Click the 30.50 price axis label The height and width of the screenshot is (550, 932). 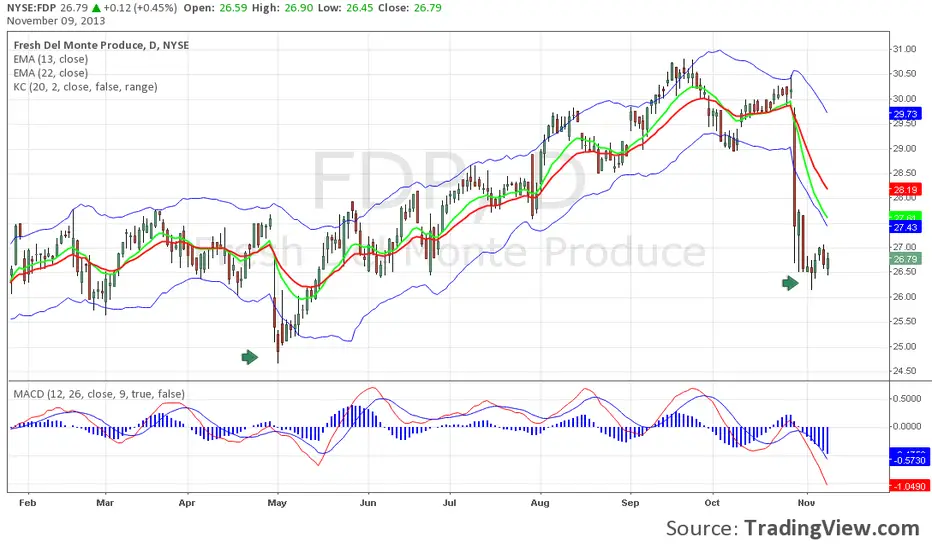coord(905,74)
